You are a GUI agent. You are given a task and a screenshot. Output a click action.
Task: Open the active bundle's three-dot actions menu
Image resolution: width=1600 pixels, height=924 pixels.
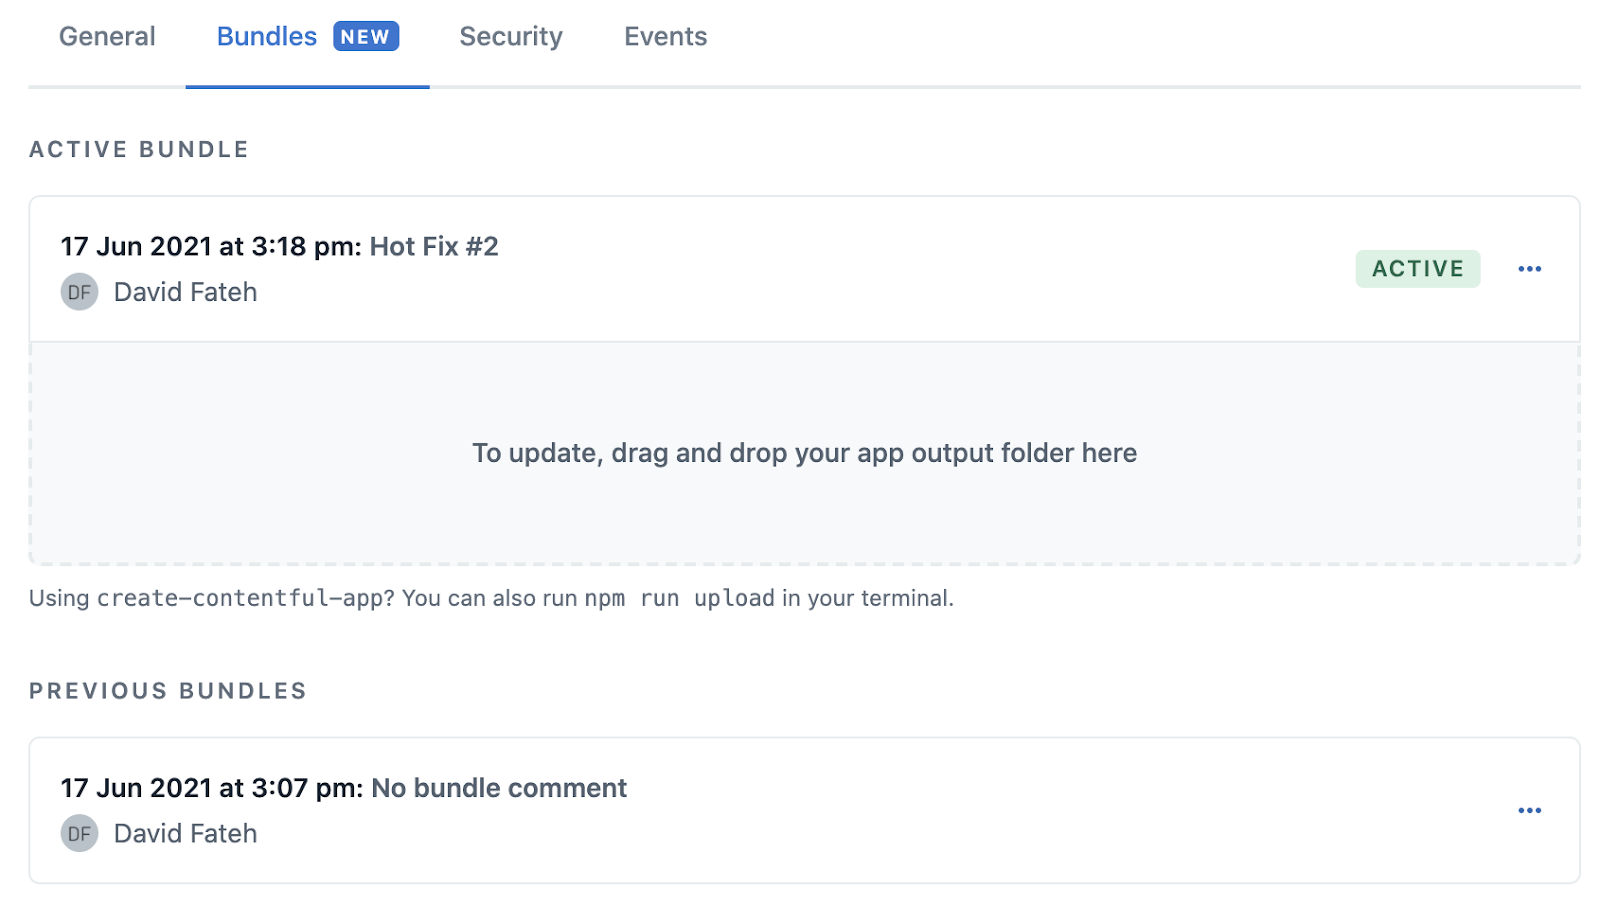coord(1529,269)
